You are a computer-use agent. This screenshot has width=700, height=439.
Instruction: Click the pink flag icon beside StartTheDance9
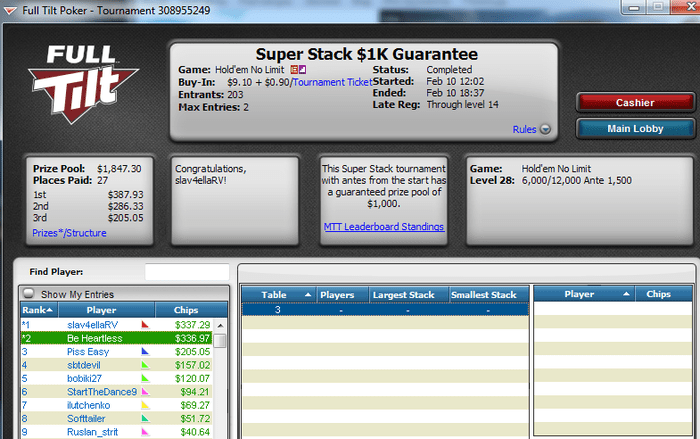coord(145,392)
